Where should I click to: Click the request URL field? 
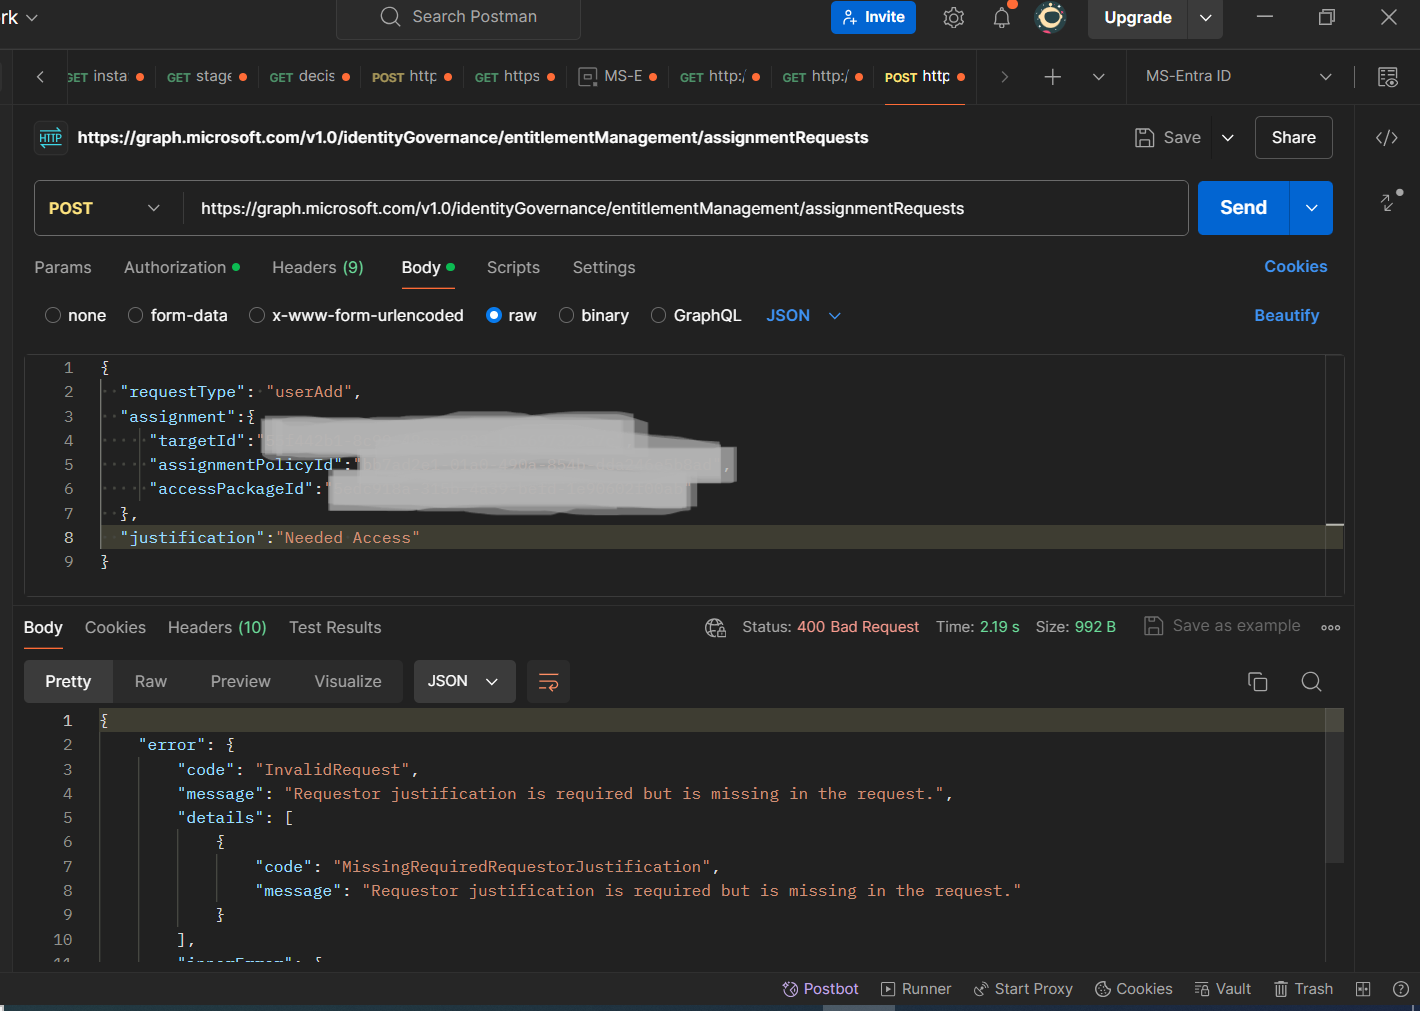click(x=685, y=208)
